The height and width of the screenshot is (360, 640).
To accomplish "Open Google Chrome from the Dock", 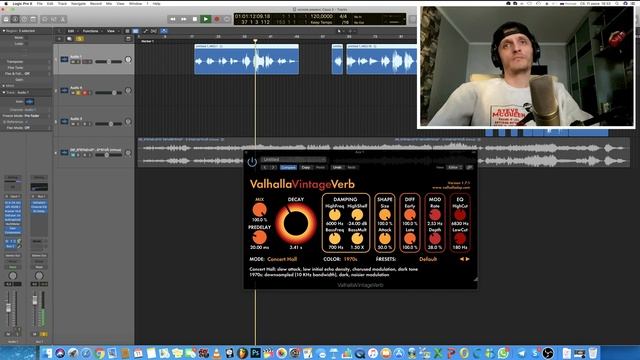I will coord(99,353).
